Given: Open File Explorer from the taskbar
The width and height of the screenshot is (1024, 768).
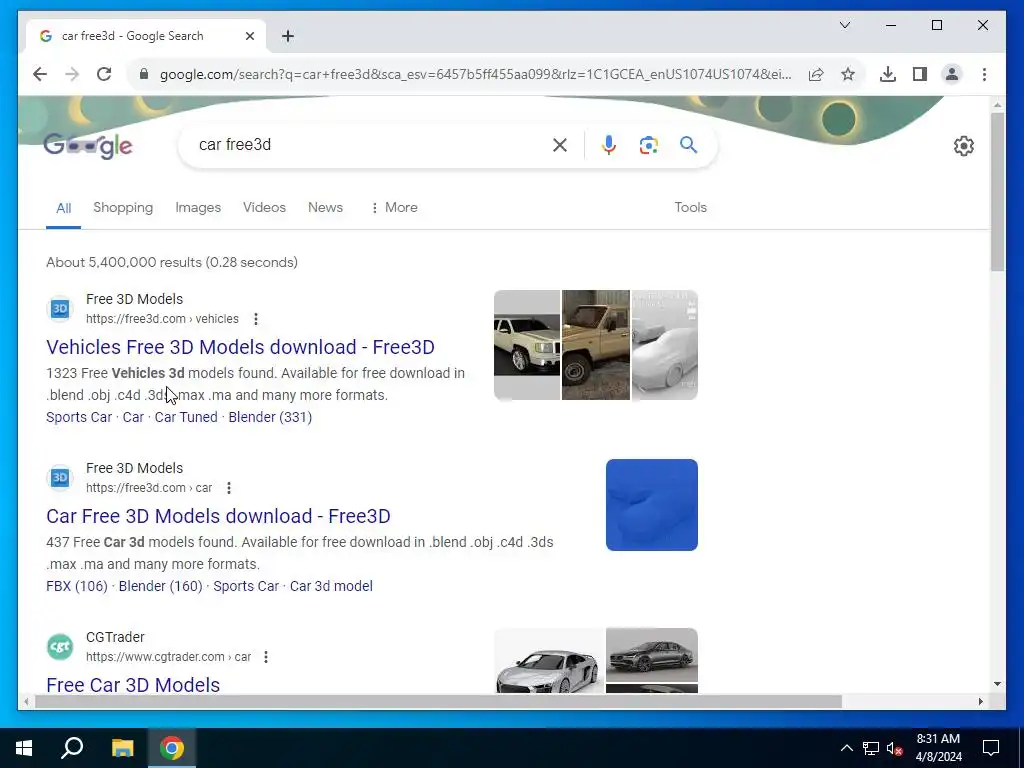Looking at the screenshot, I should pyautogui.click(x=122, y=748).
